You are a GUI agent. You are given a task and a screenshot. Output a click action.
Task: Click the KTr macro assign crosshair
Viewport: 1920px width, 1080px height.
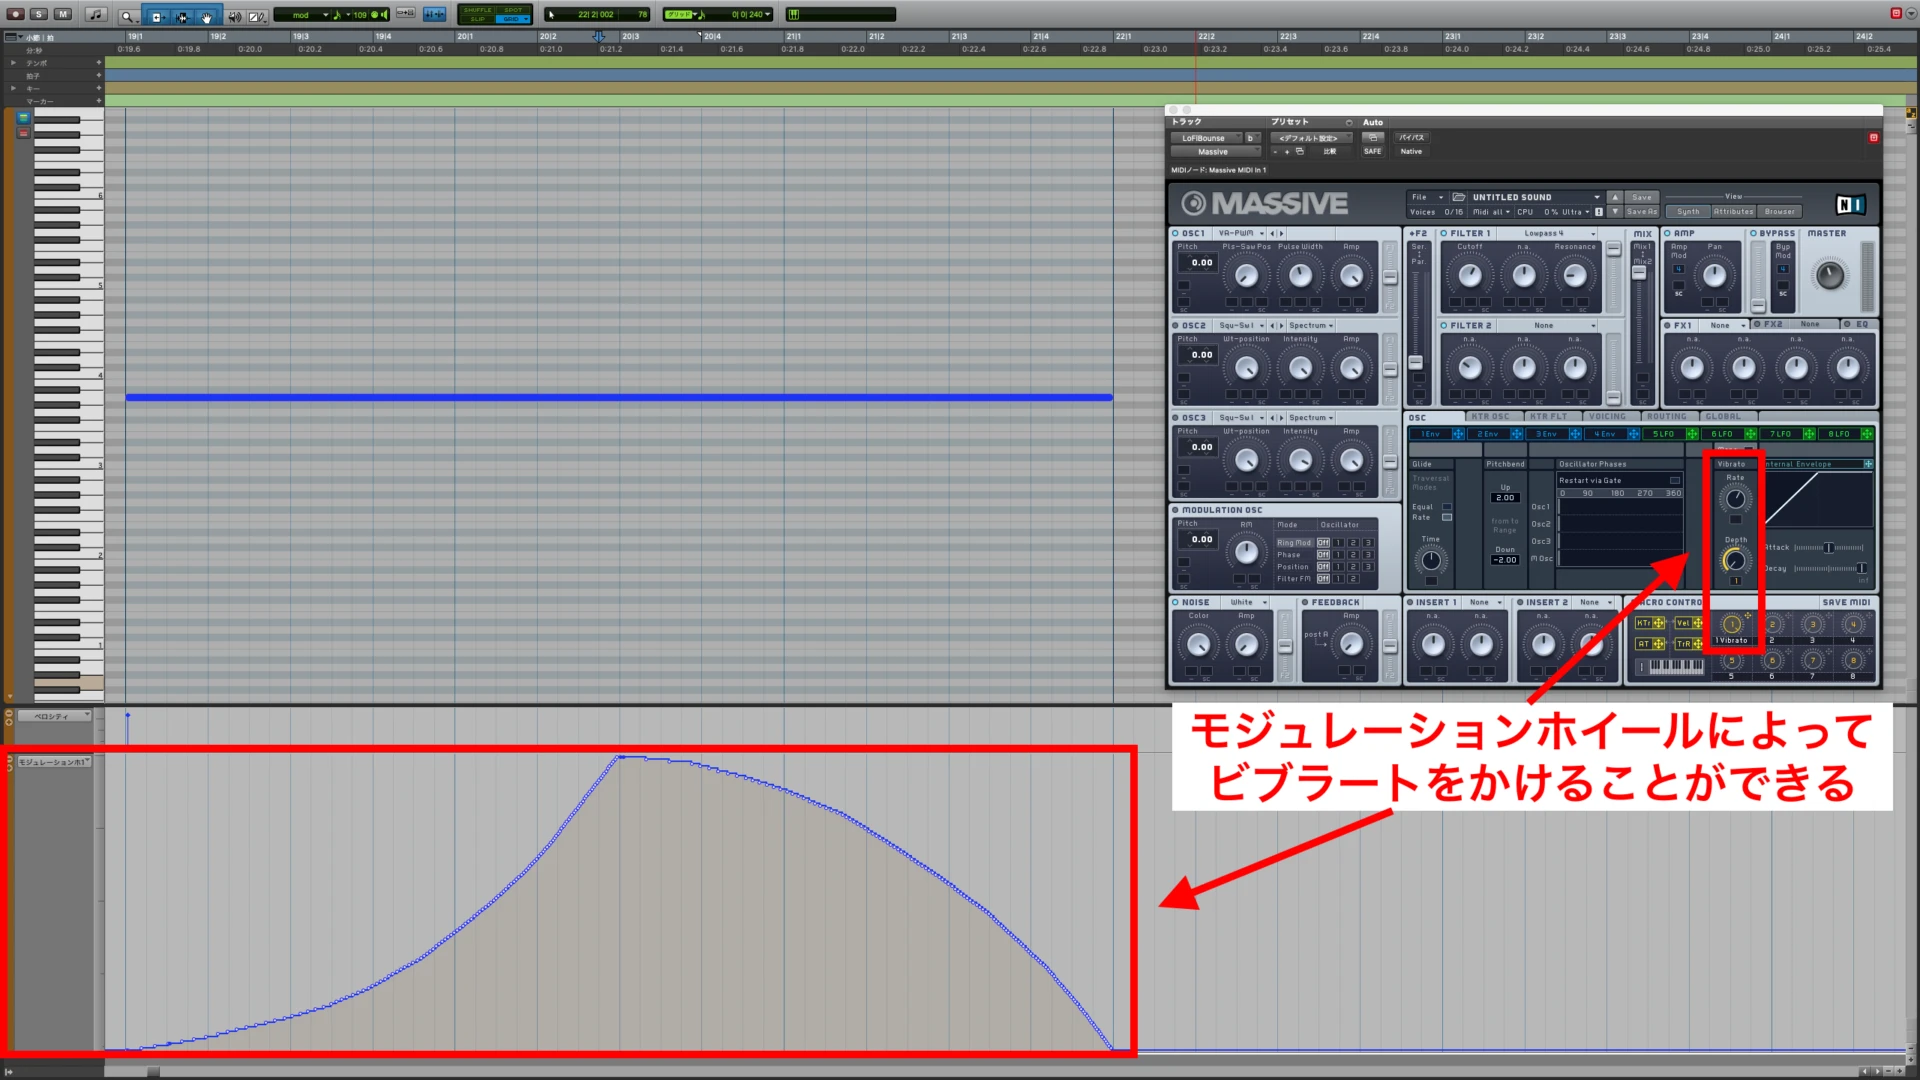point(1659,623)
